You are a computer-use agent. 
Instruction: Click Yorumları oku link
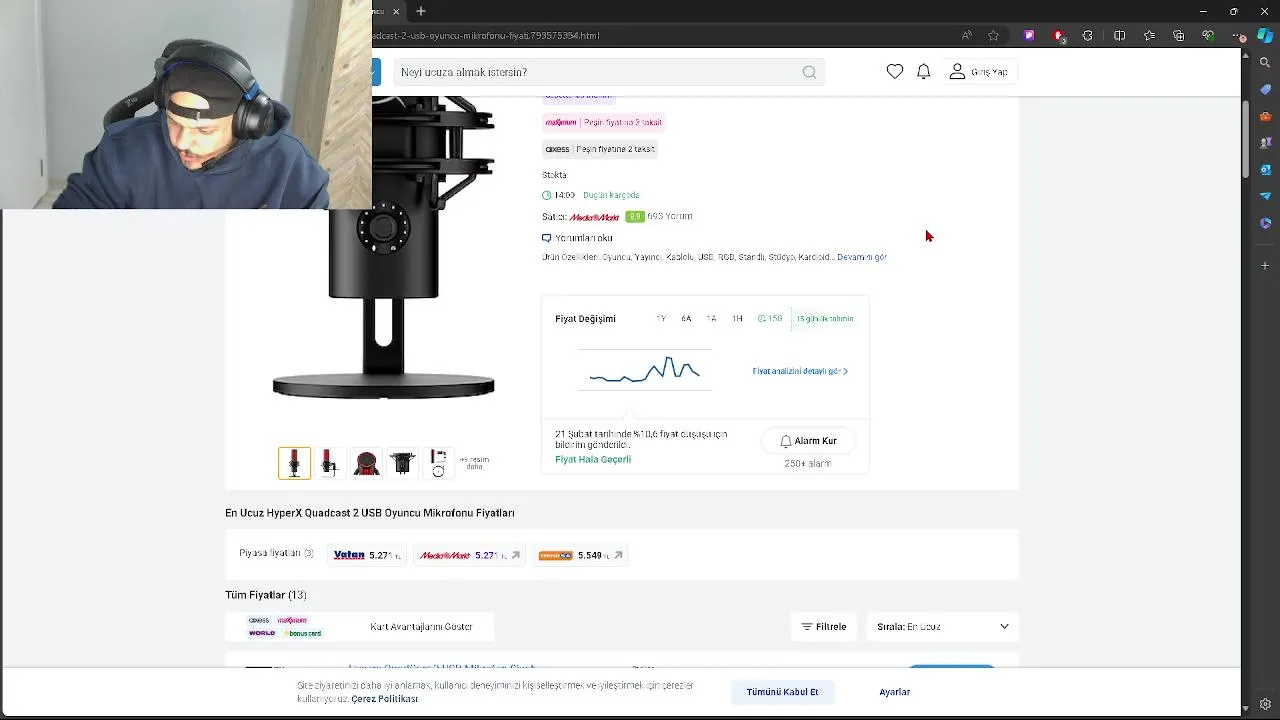pyautogui.click(x=584, y=238)
